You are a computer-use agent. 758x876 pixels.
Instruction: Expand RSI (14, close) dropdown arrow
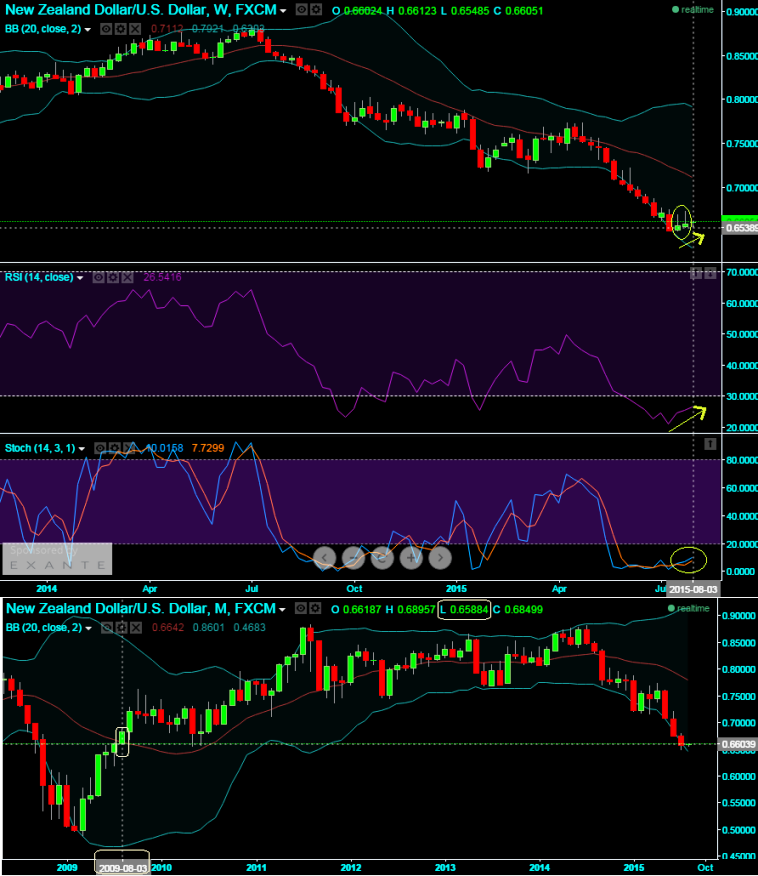click(80, 278)
